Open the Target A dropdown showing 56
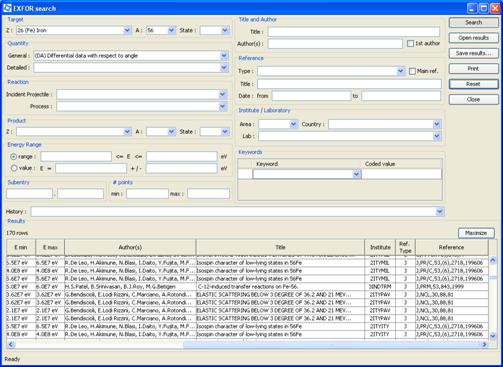The height and width of the screenshot is (367, 503). point(171,30)
